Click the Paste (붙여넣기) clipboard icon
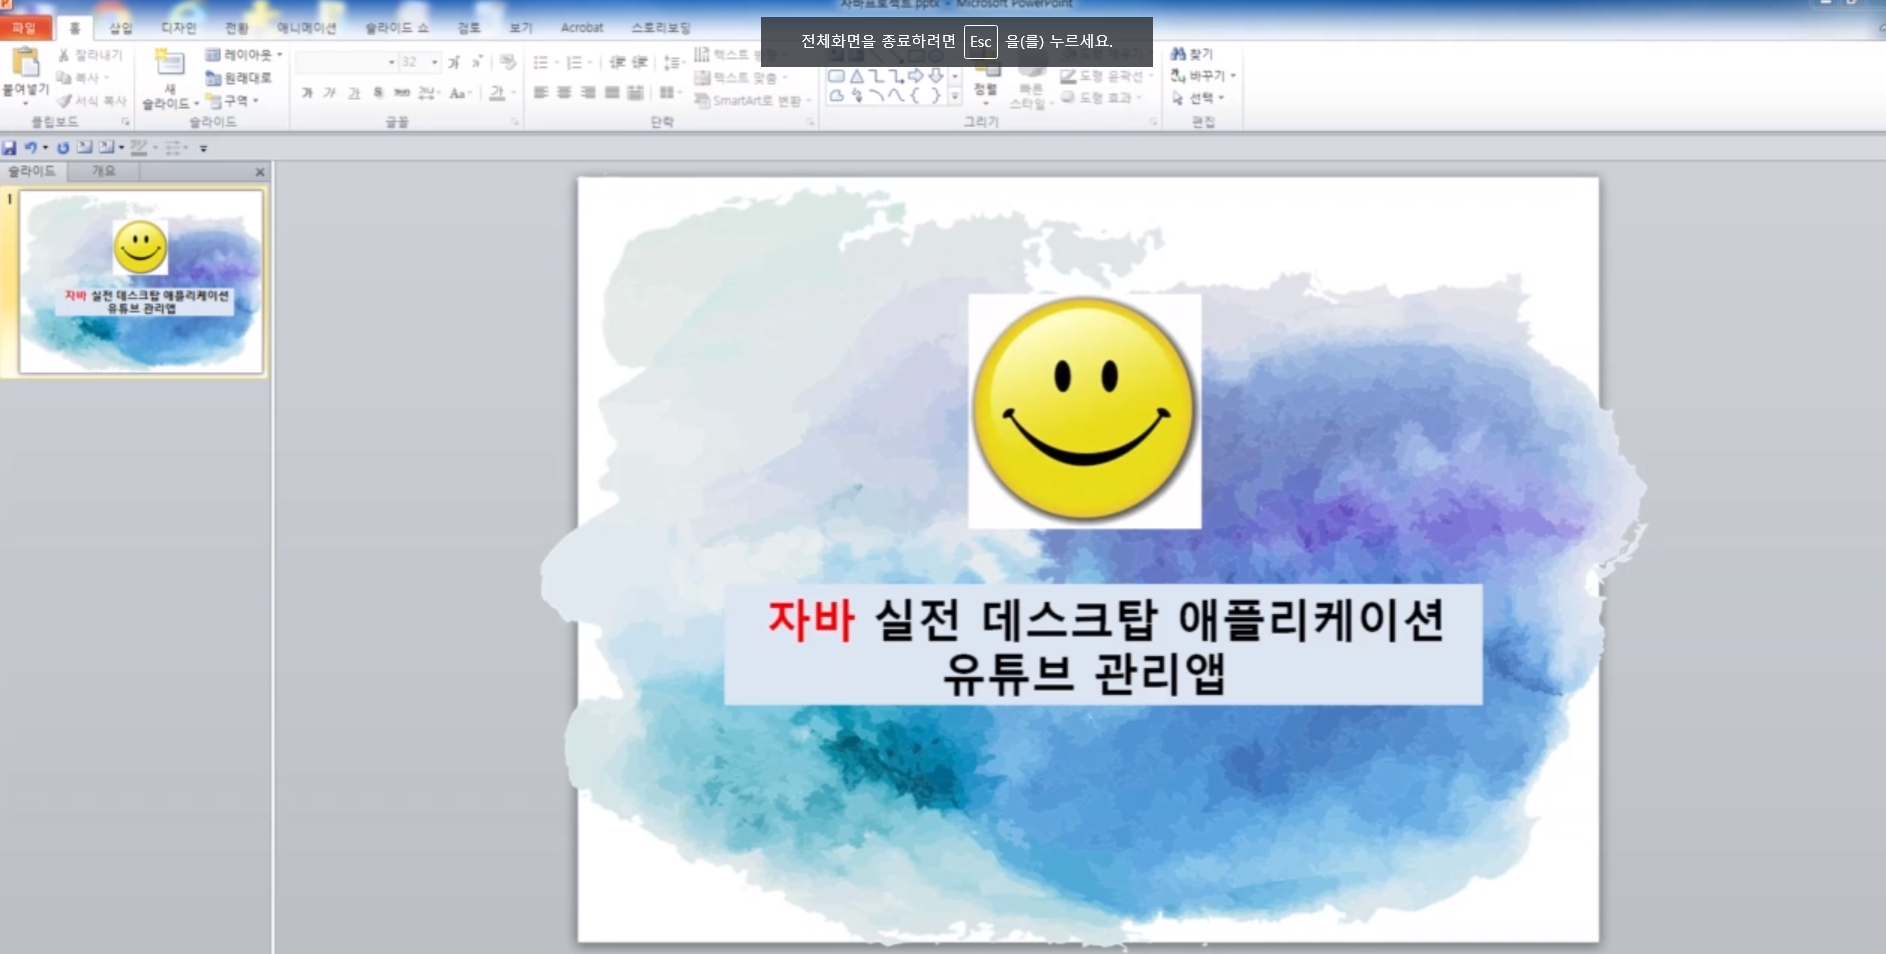1886x954 pixels. [x=26, y=64]
